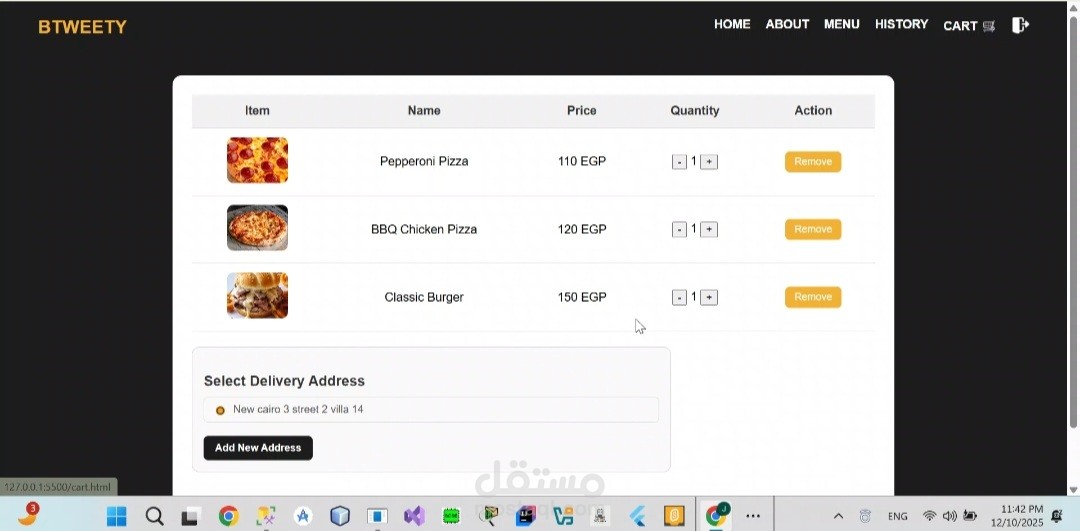Expand hidden system tray icons chevron
The height and width of the screenshot is (531, 1080).
(838, 516)
